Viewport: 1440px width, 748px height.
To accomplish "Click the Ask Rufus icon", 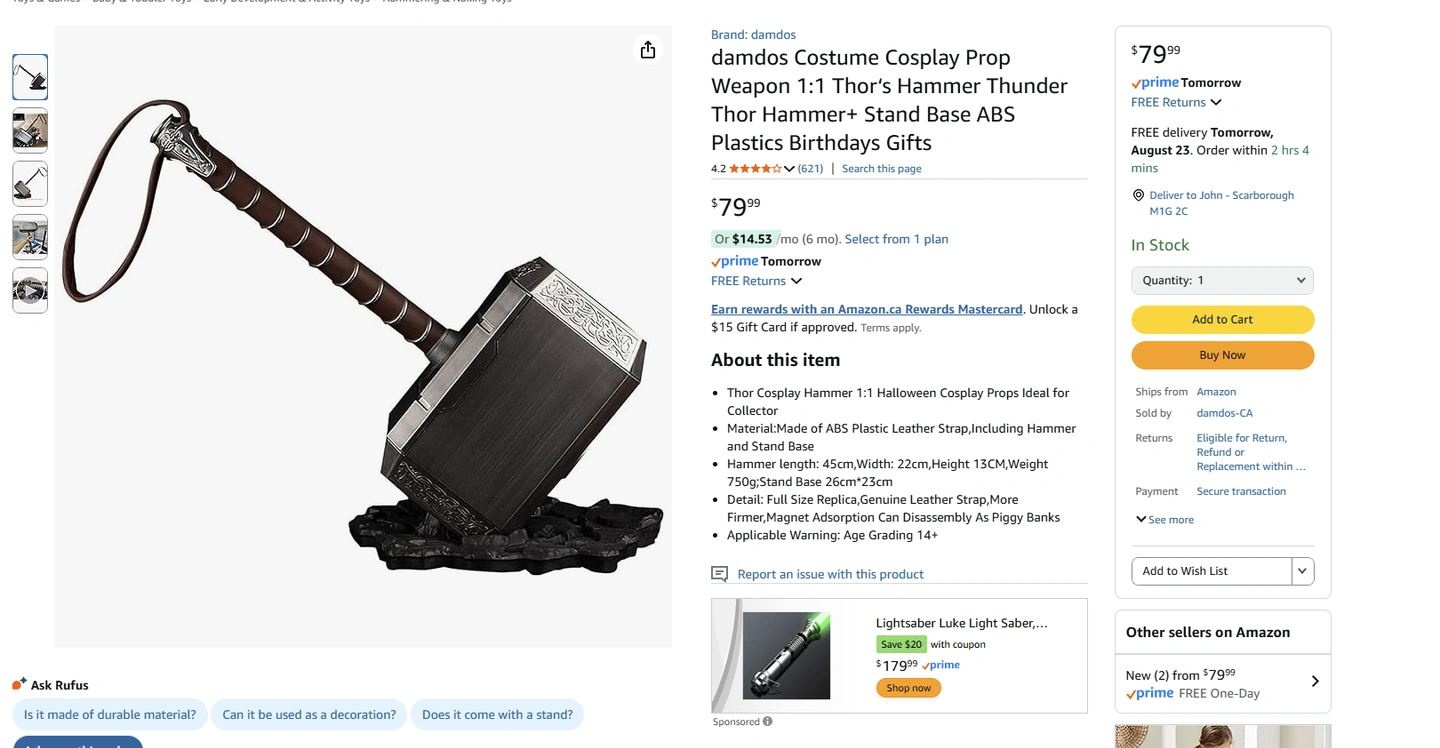I will [x=19, y=684].
